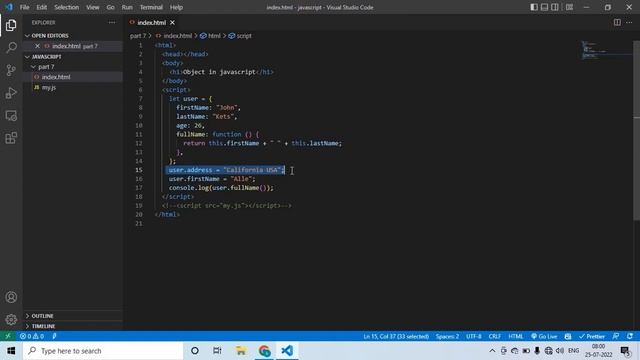Click the Visual Studio Code taskbar icon
640x360 pixels.
click(287, 351)
